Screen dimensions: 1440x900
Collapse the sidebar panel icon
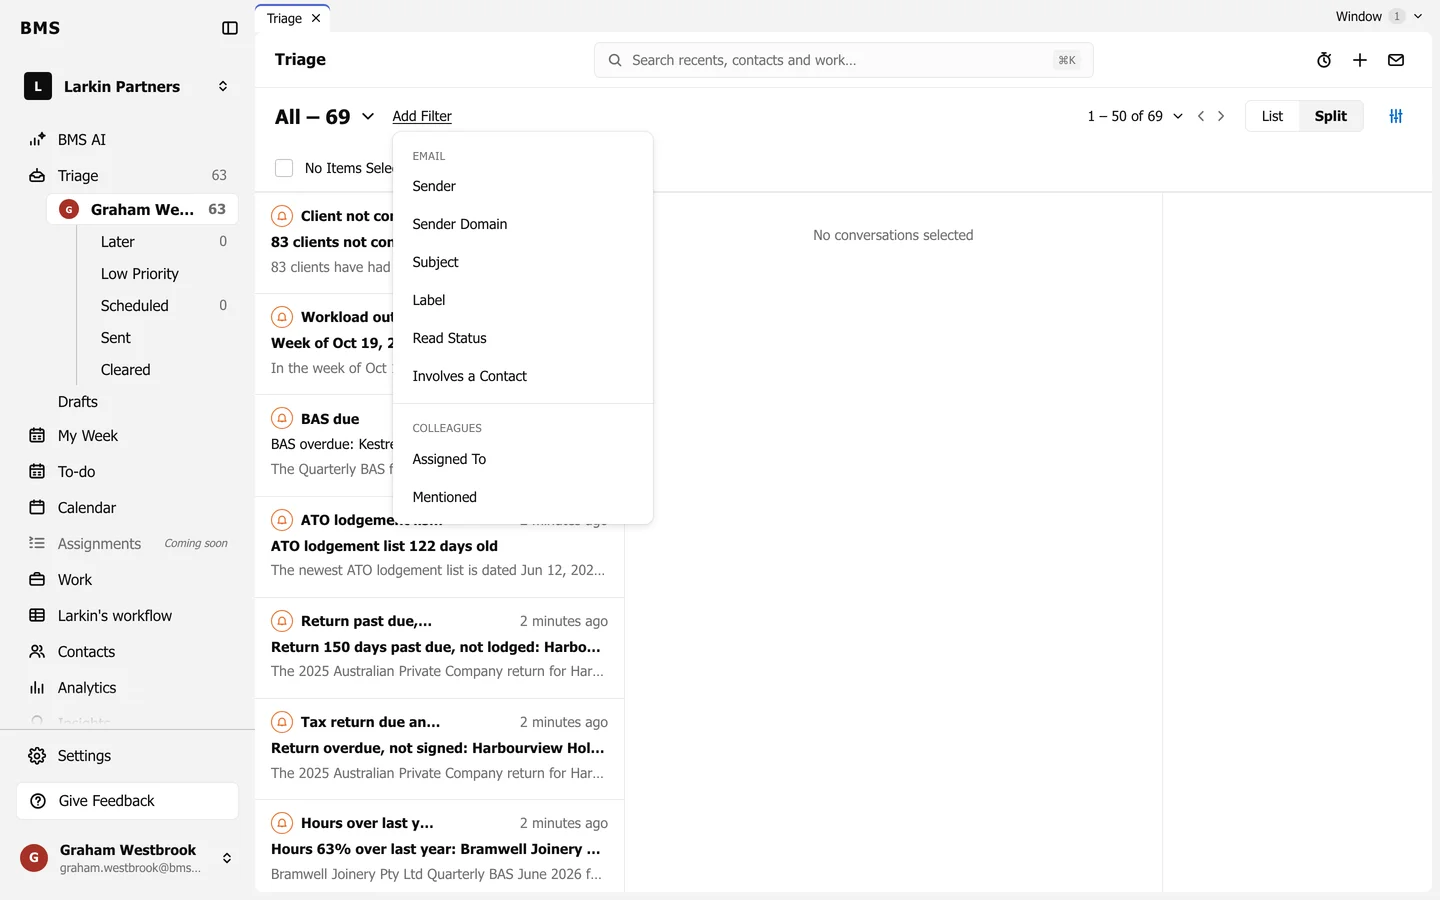coord(230,28)
